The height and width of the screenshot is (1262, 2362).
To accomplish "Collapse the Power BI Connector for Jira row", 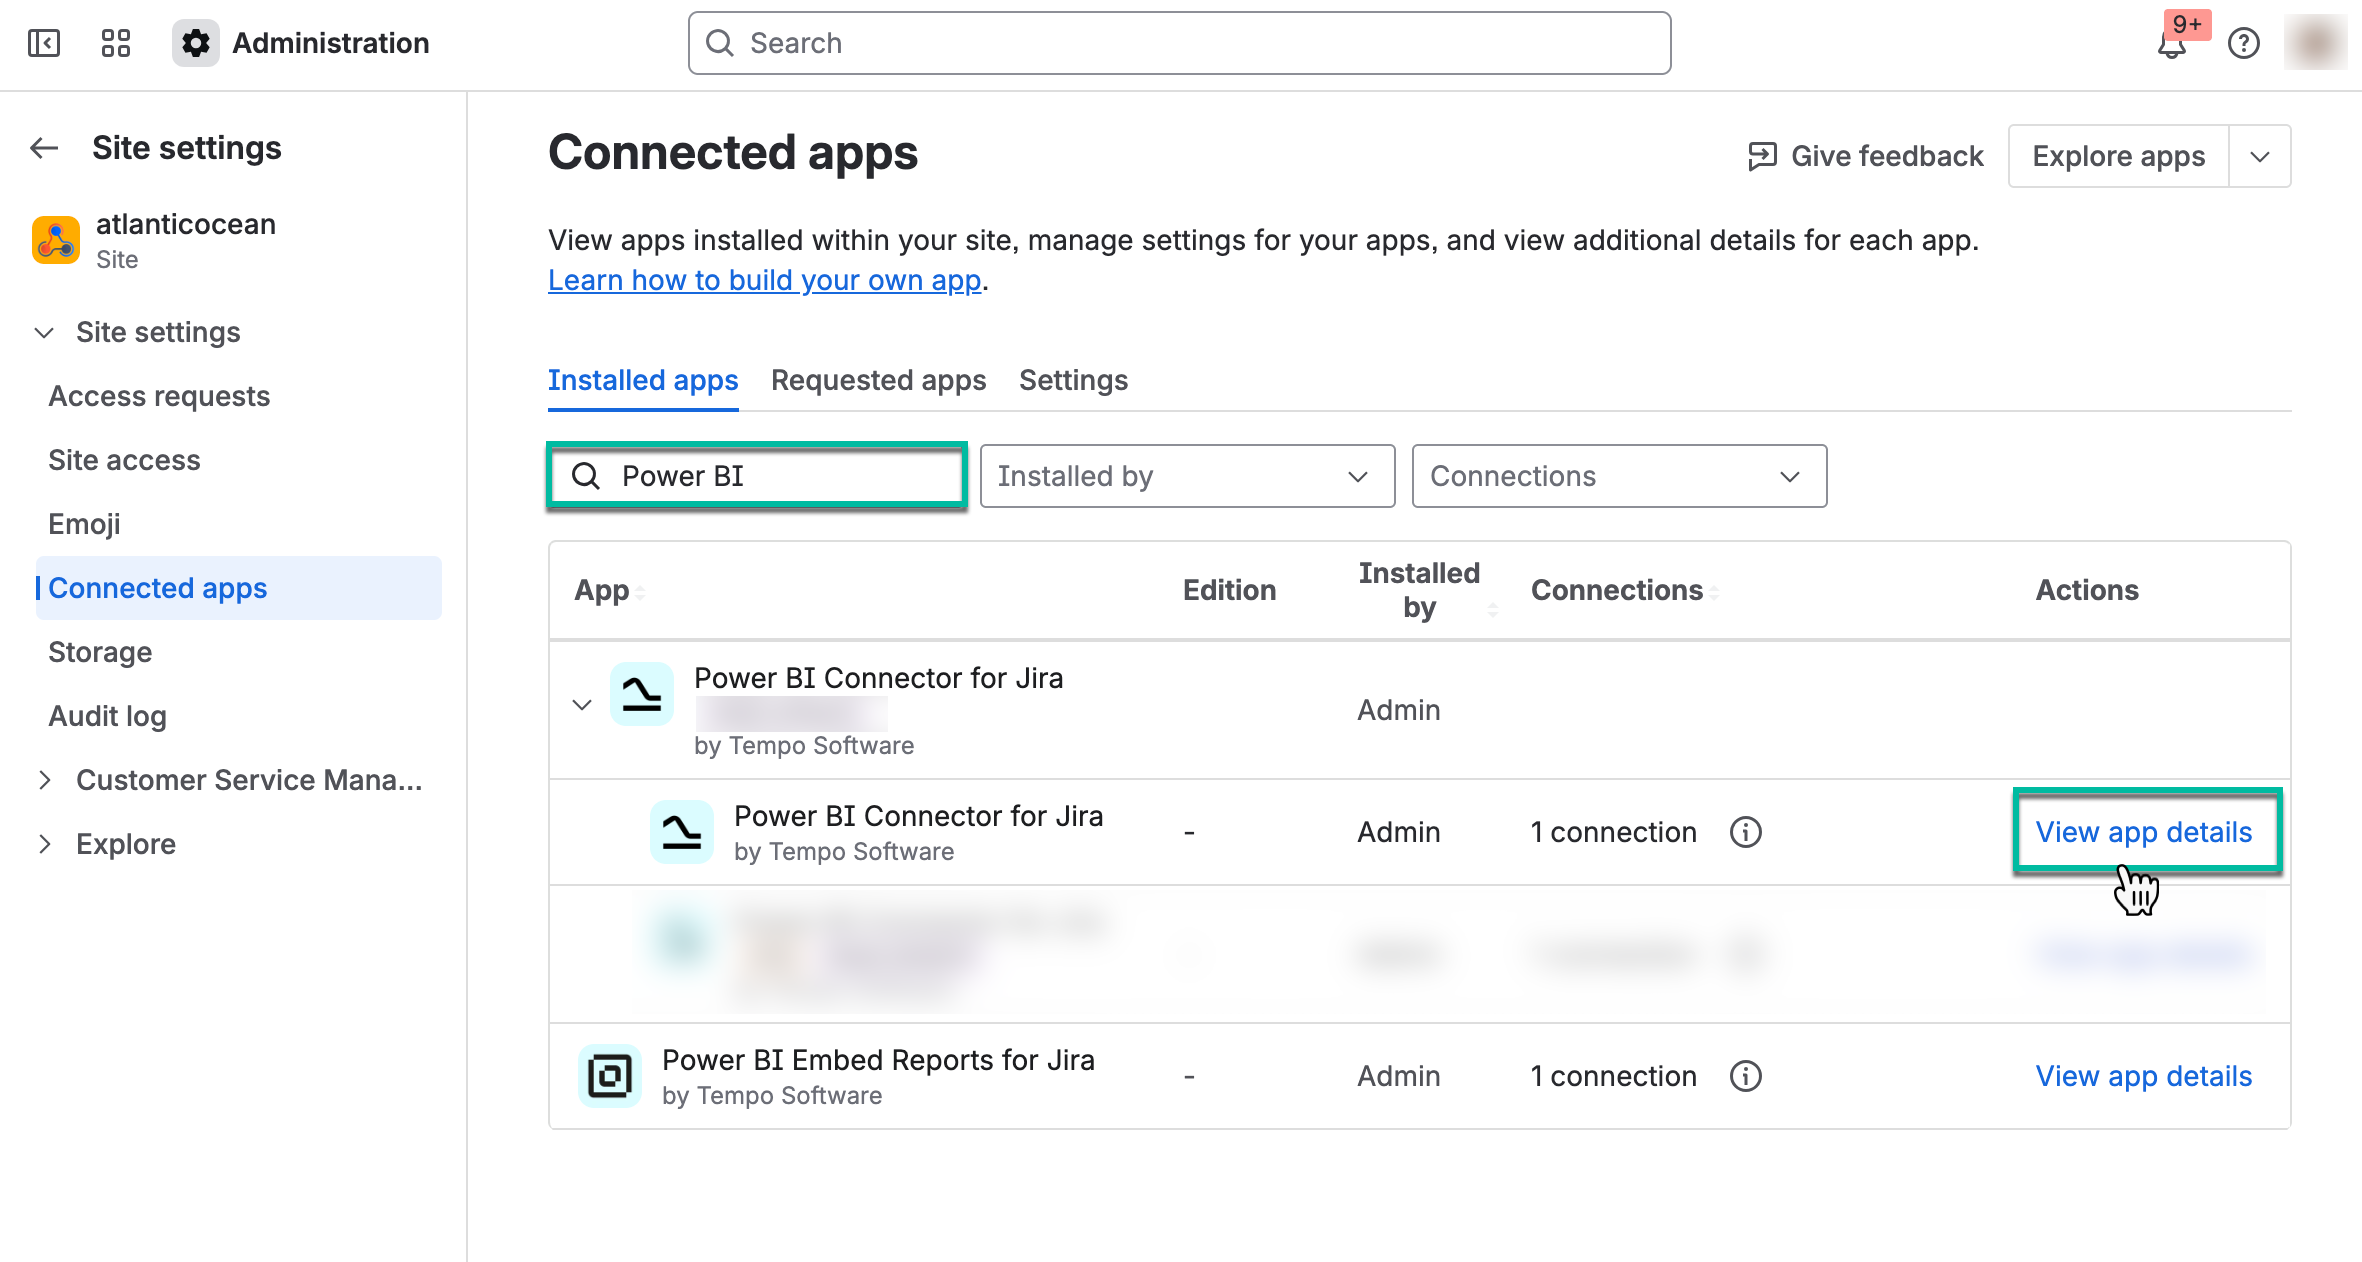I will coord(581,704).
